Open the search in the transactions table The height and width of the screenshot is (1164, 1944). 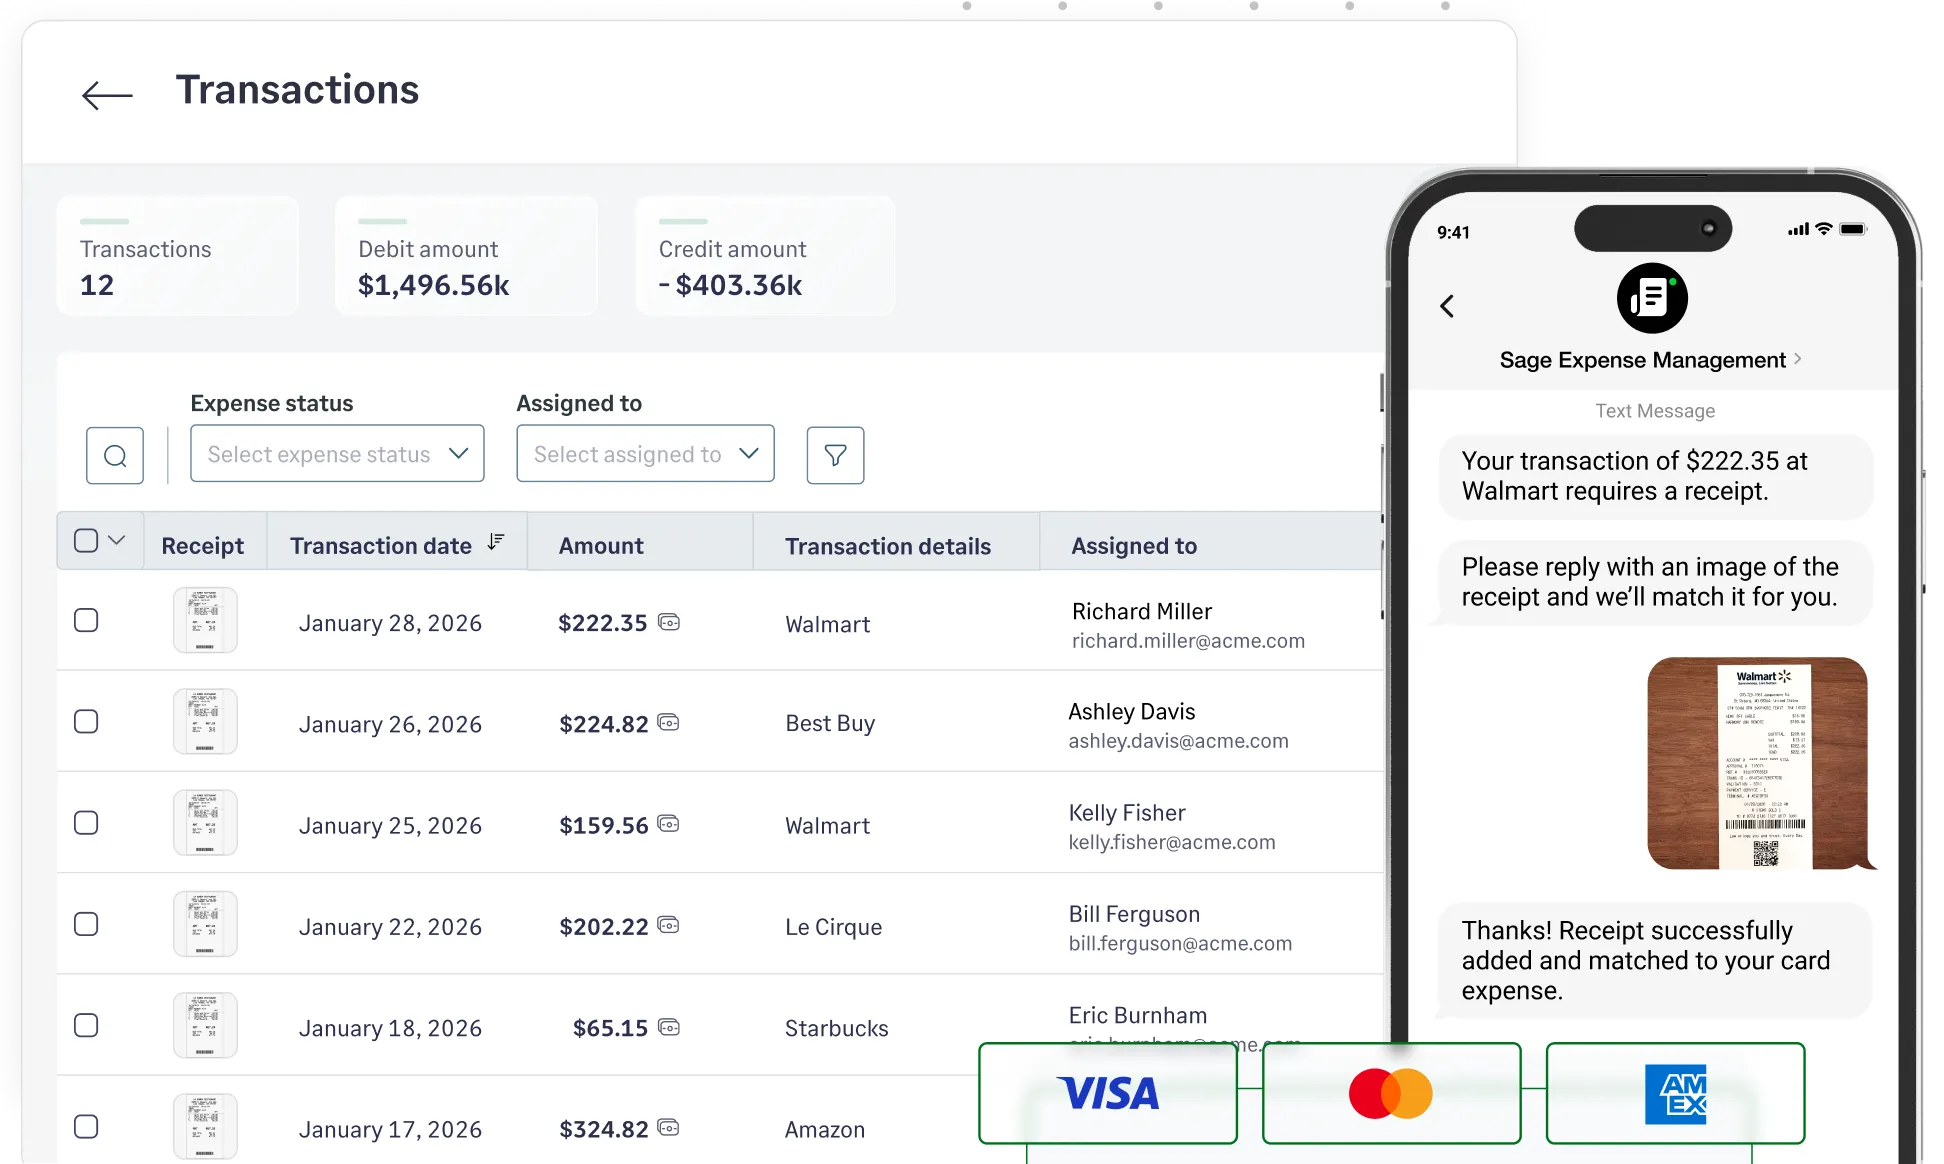point(114,455)
